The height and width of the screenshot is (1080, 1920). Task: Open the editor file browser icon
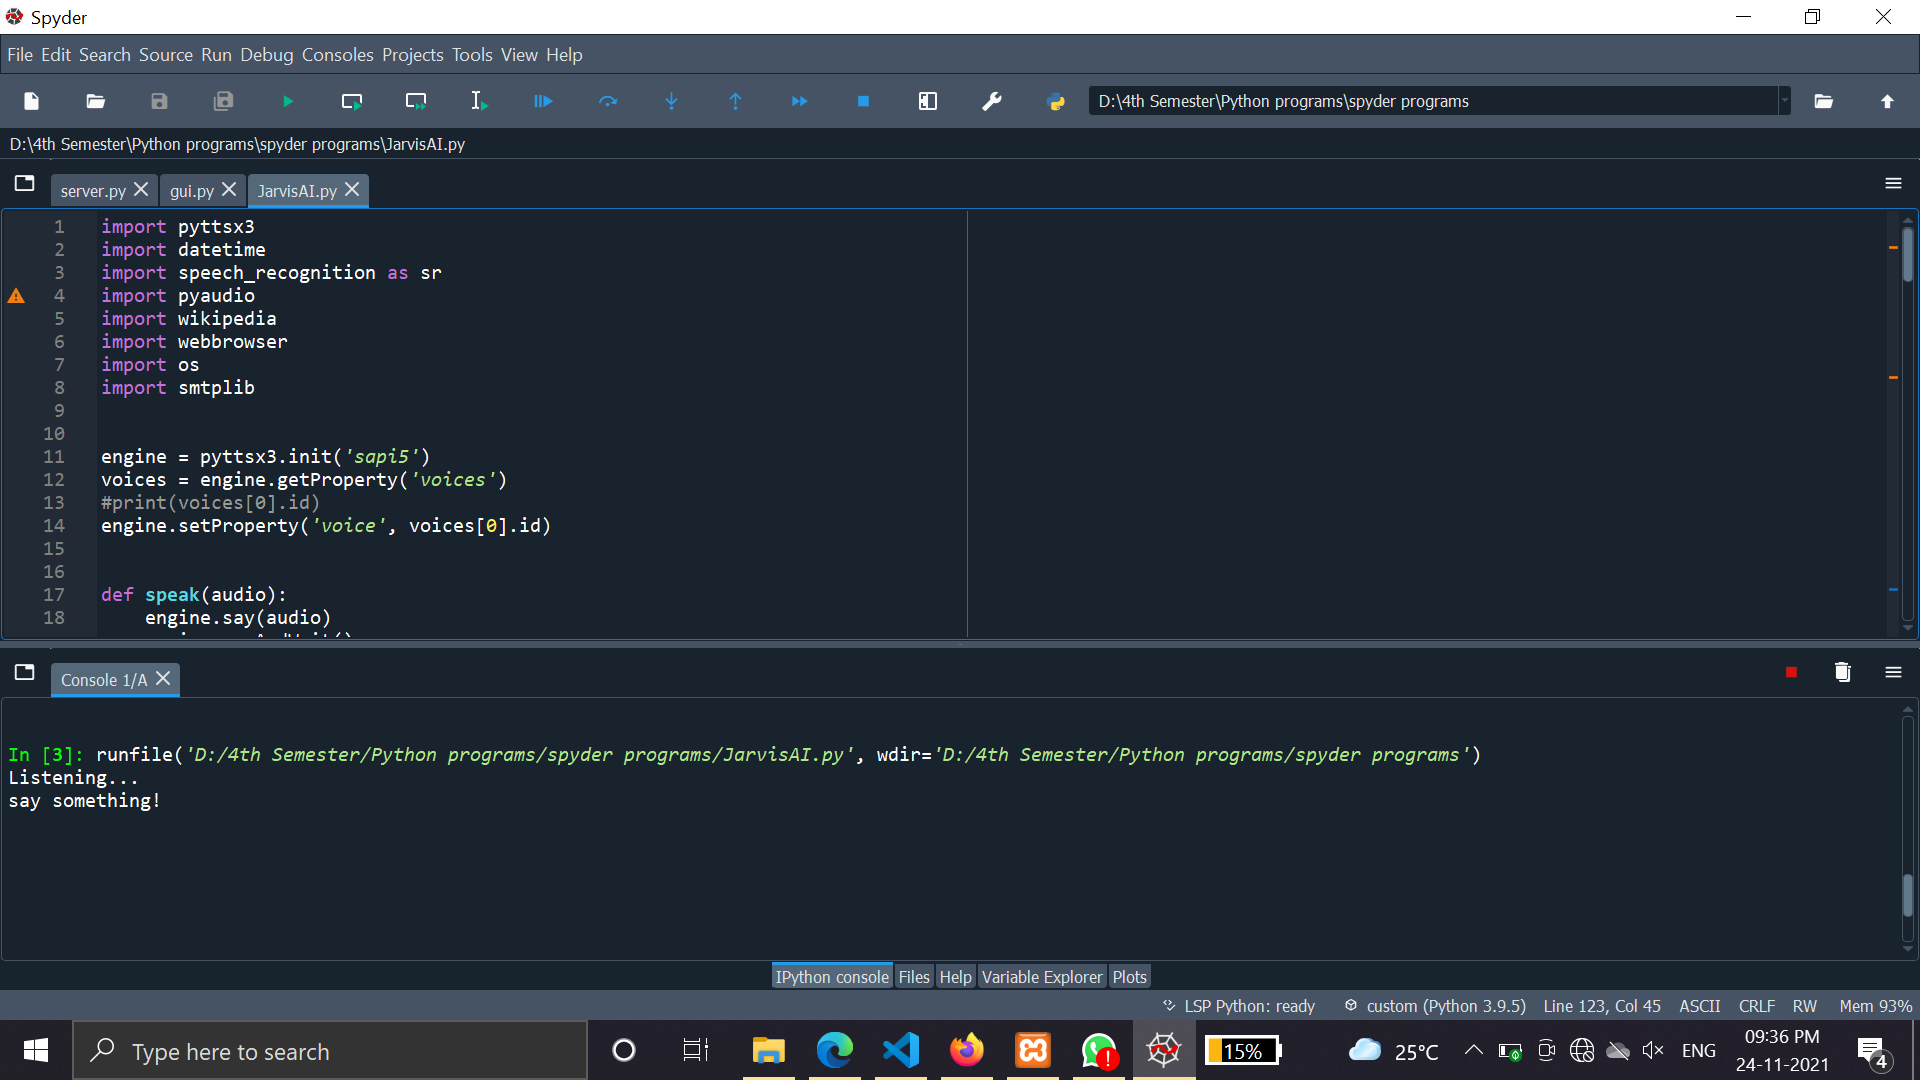pyautogui.click(x=25, y=184)
